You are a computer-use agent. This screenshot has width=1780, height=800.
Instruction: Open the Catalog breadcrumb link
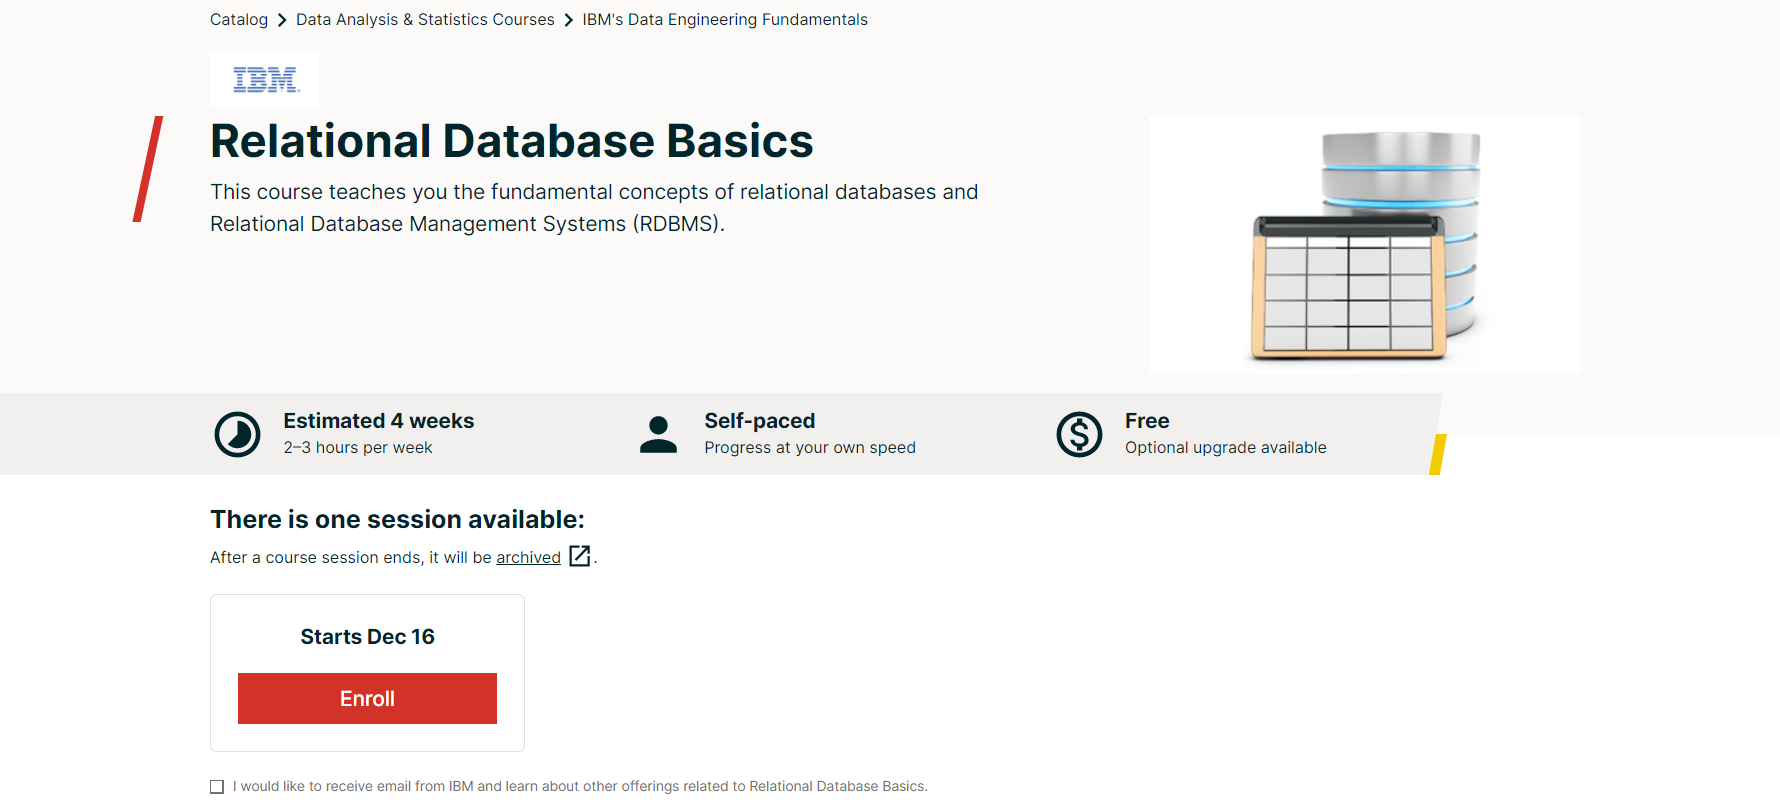click(x=239, y=20)
